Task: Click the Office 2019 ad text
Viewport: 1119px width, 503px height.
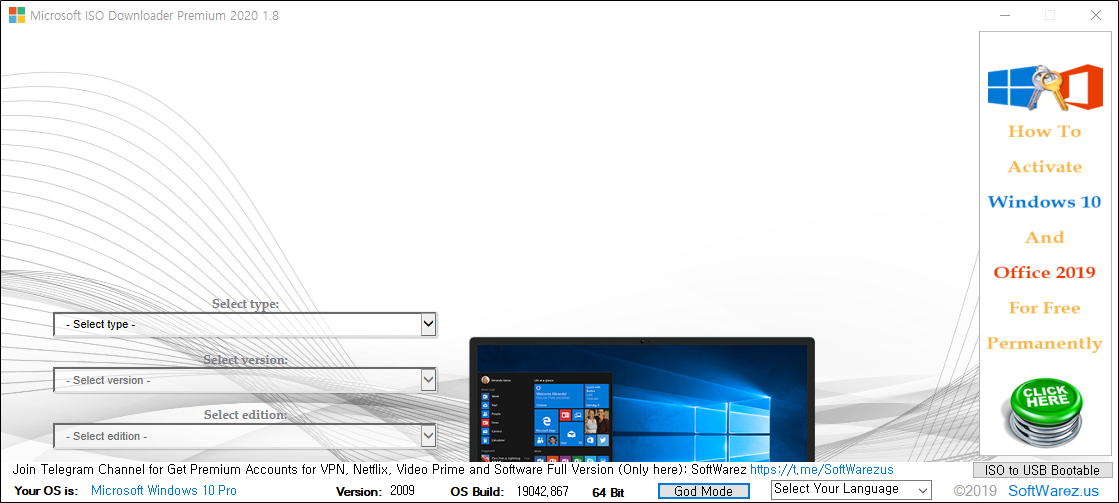Action: coord(1044,273)
